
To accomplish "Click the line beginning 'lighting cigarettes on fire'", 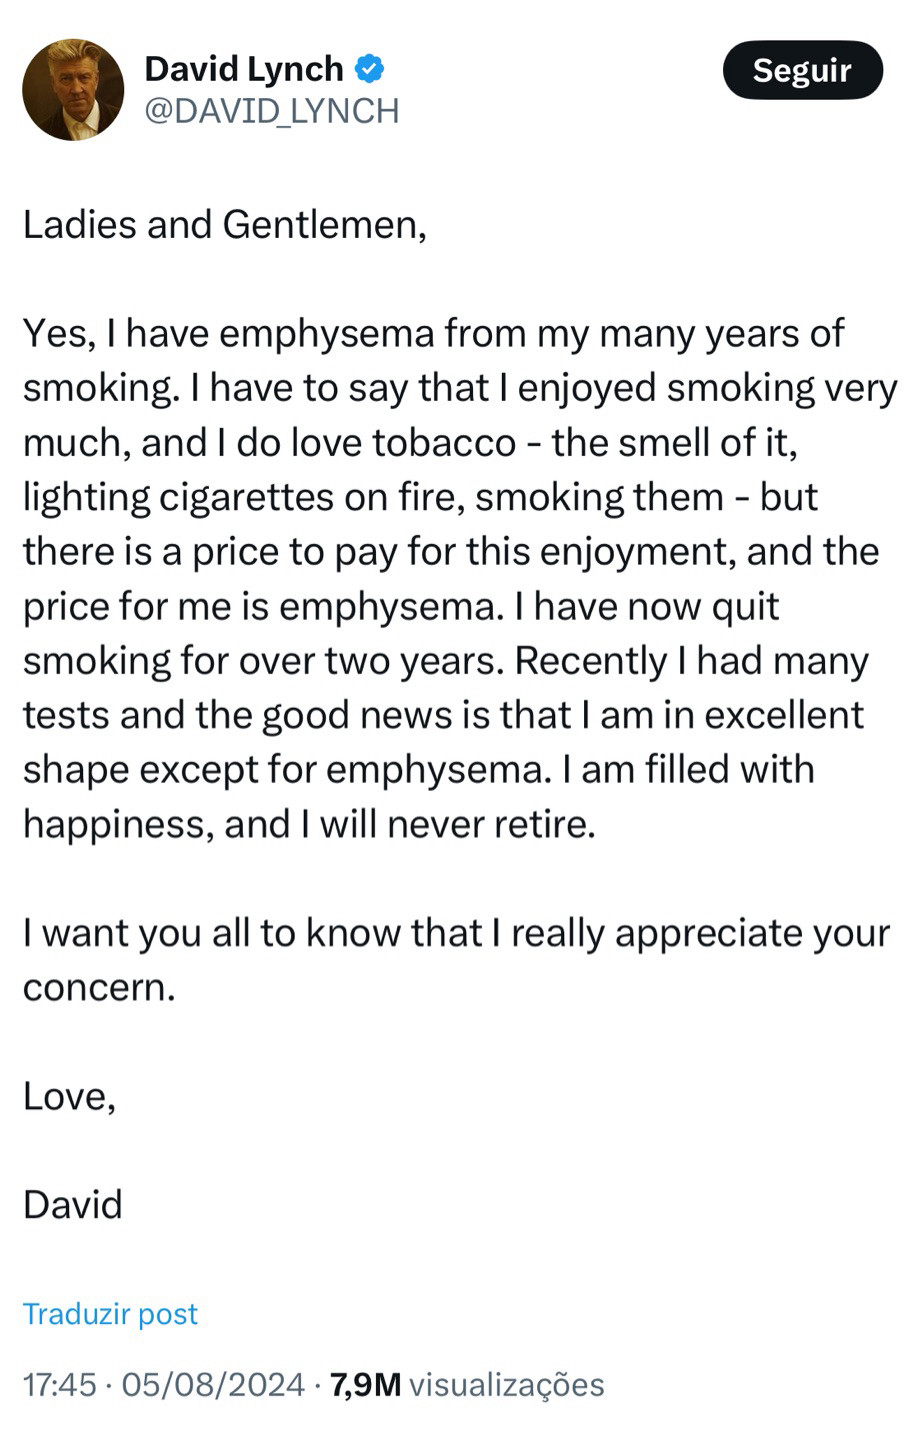I will coord(420,497).
